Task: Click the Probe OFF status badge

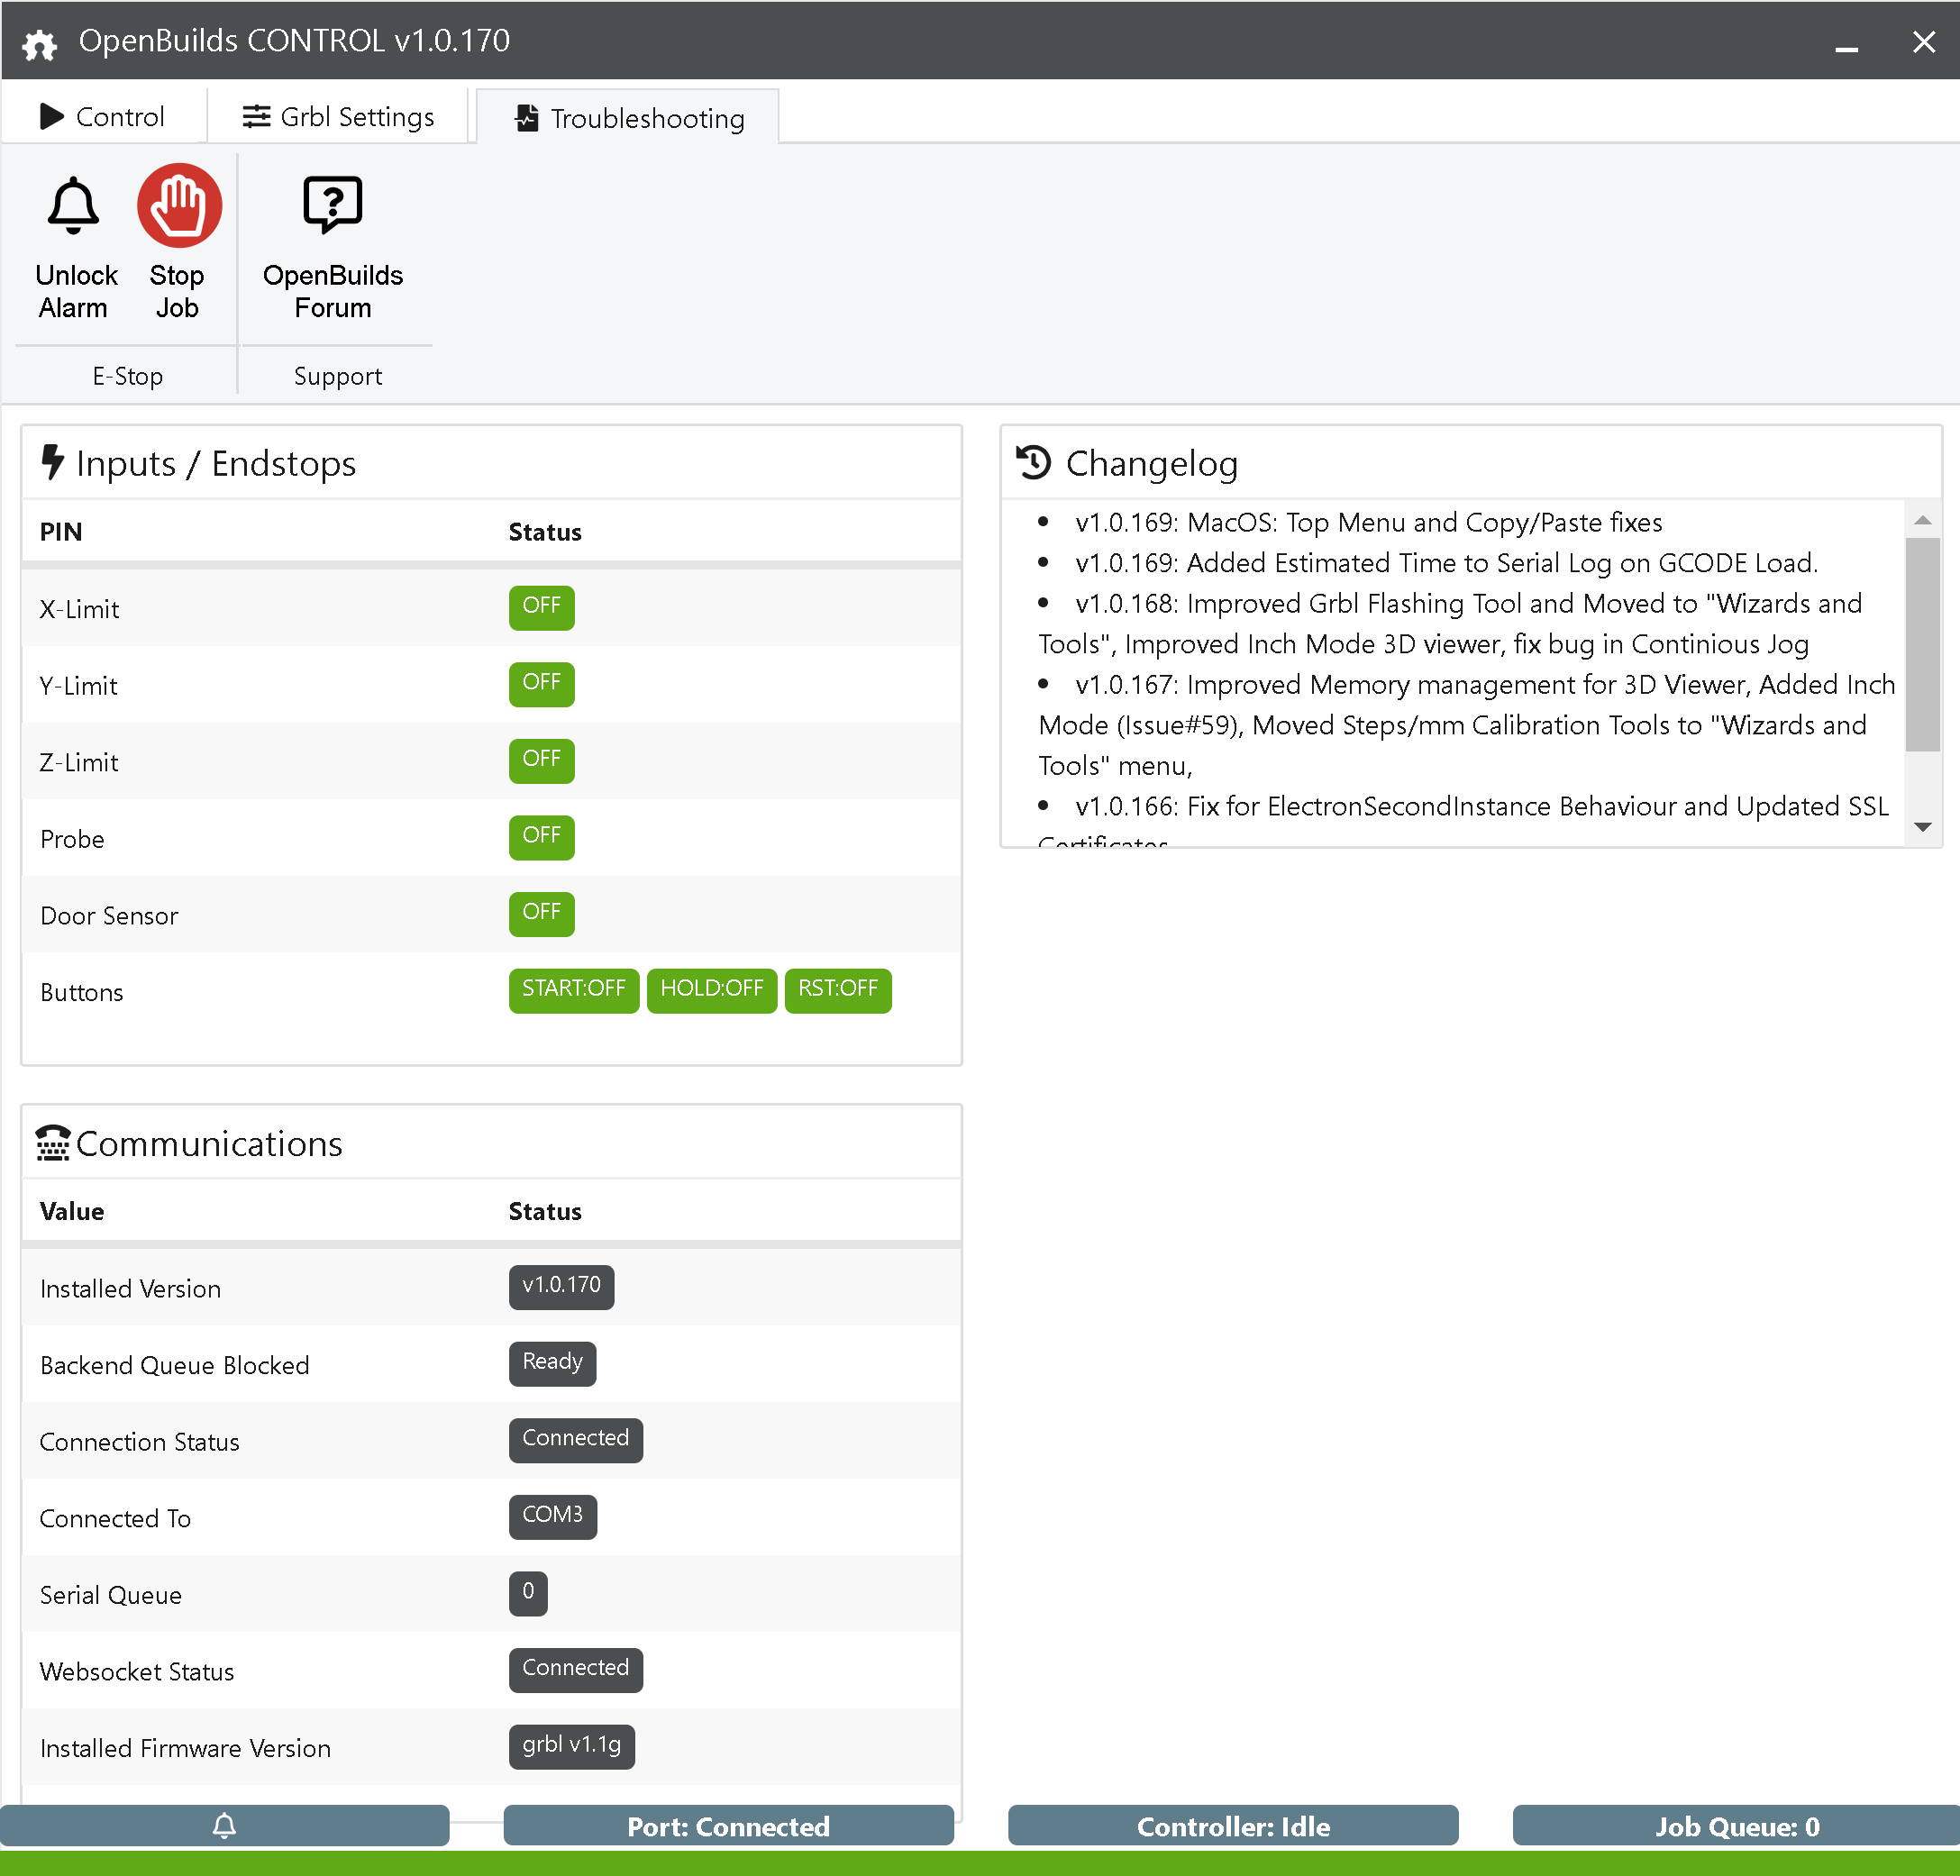Action: point(541,837)
